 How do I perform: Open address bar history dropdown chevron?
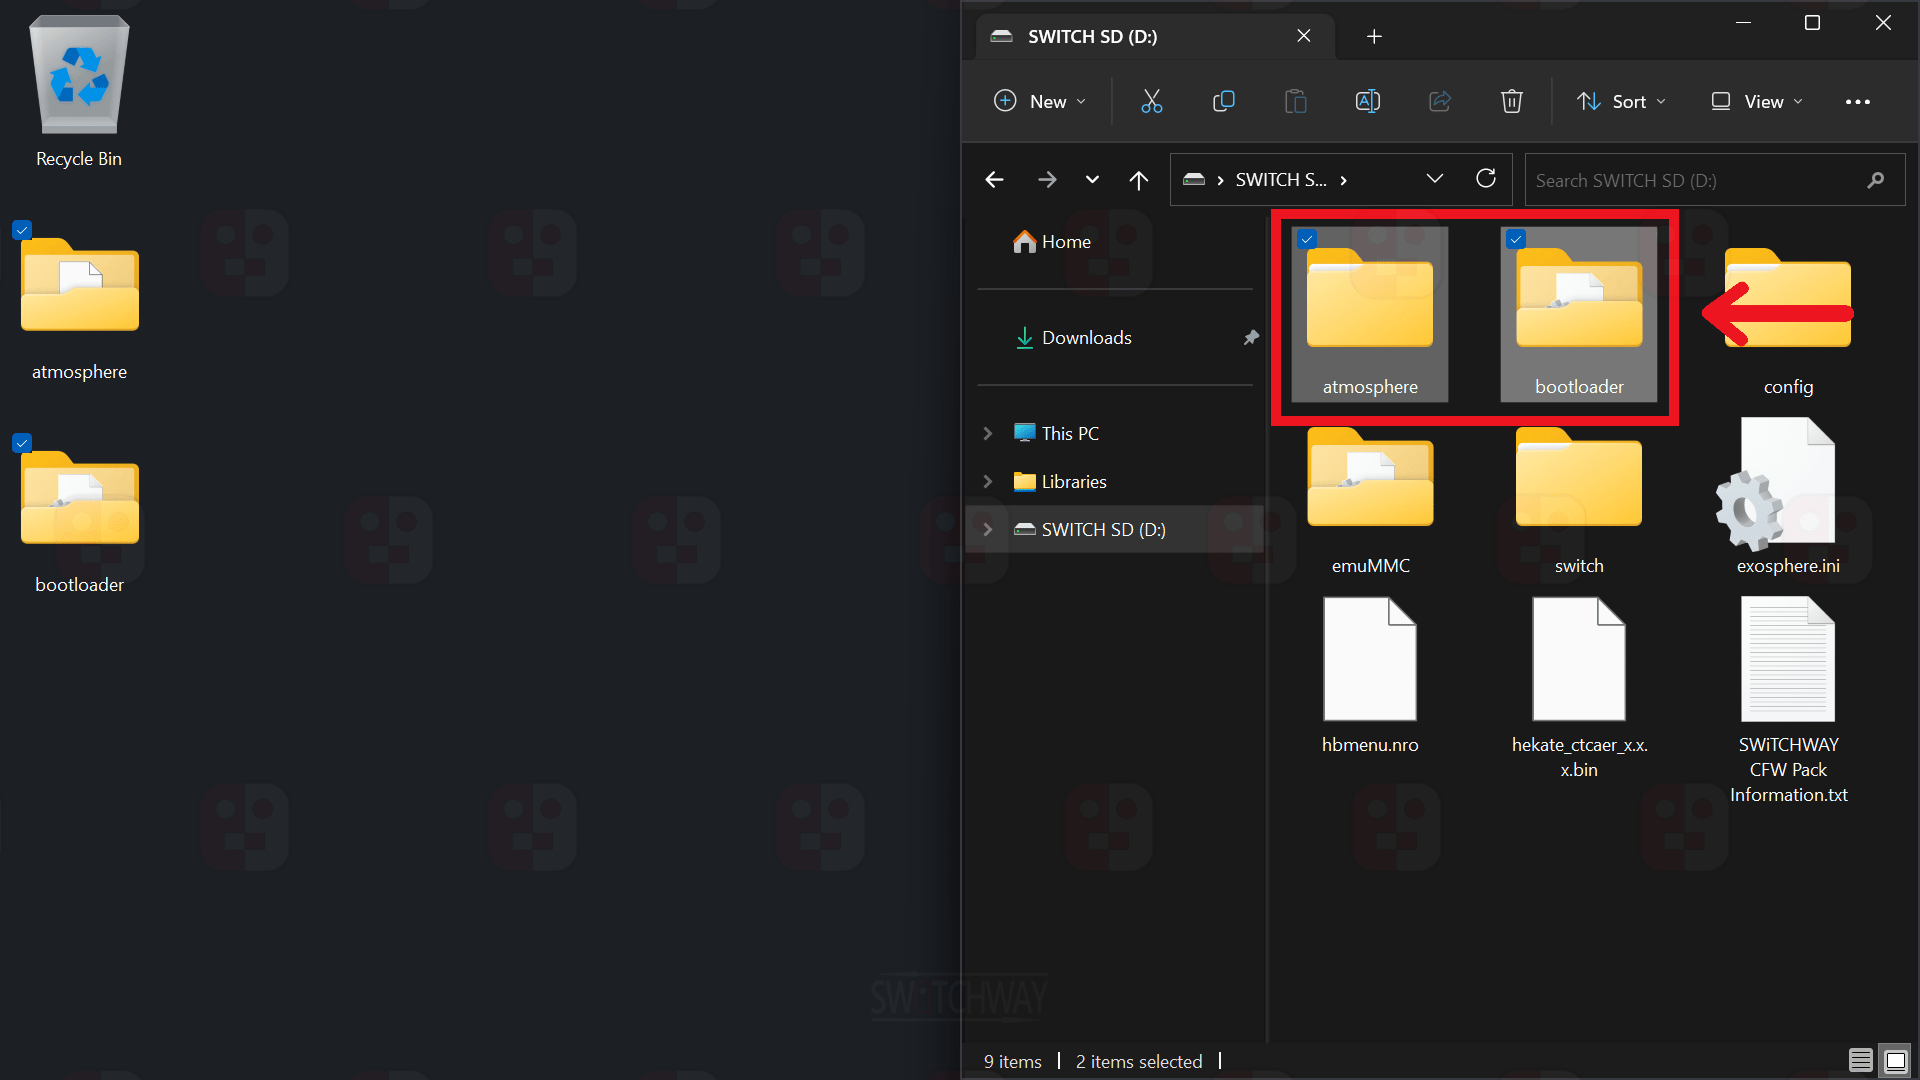tap(1434, 179)
